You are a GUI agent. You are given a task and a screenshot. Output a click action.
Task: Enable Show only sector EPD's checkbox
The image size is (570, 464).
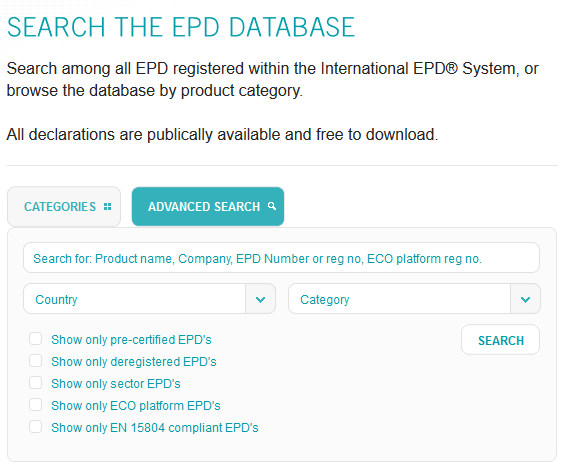(36, 383)
